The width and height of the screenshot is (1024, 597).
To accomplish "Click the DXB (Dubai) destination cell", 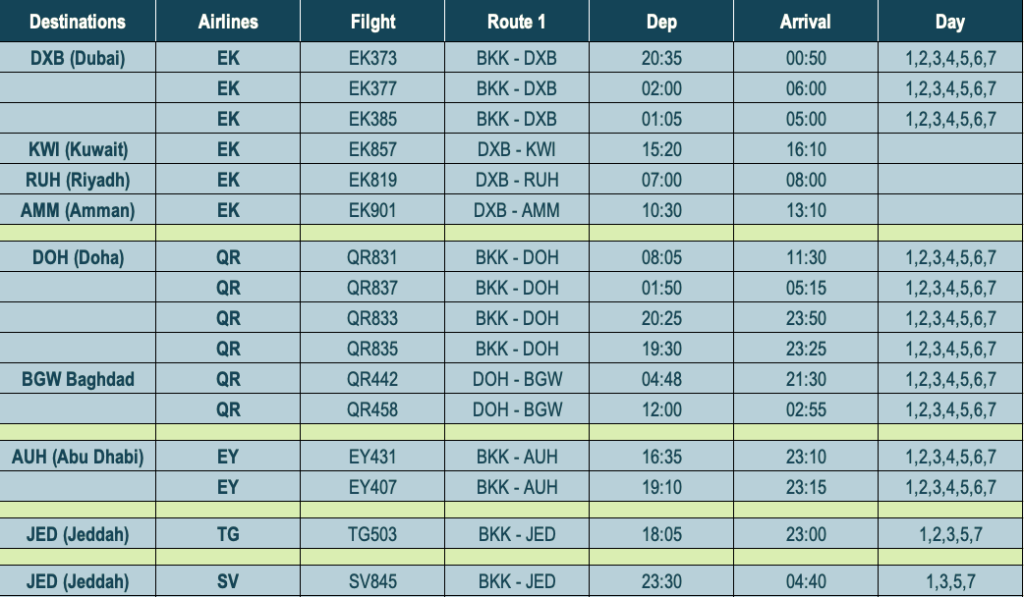I will 77,58.
